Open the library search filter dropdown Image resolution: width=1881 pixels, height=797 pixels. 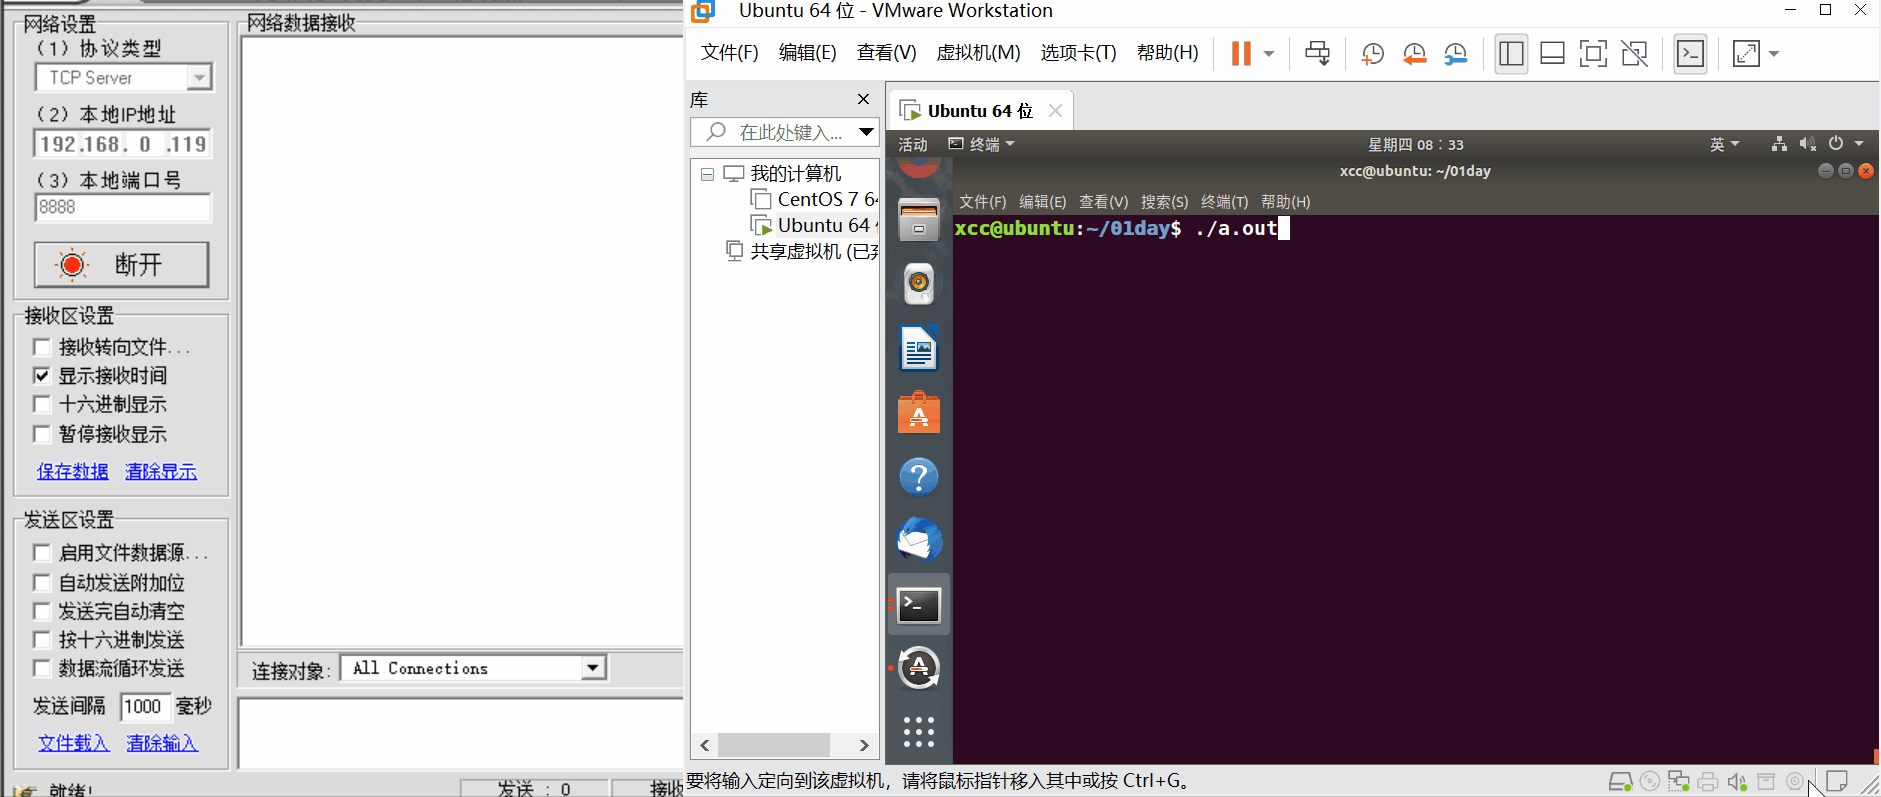pos(866,132)
